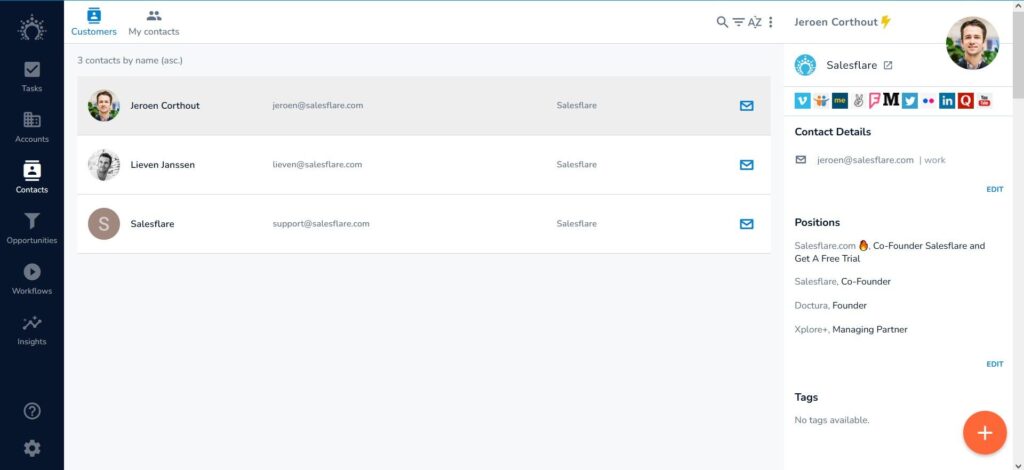
Task: Click Lieven Janssen's avatar photo
Action: coord(104,164)
